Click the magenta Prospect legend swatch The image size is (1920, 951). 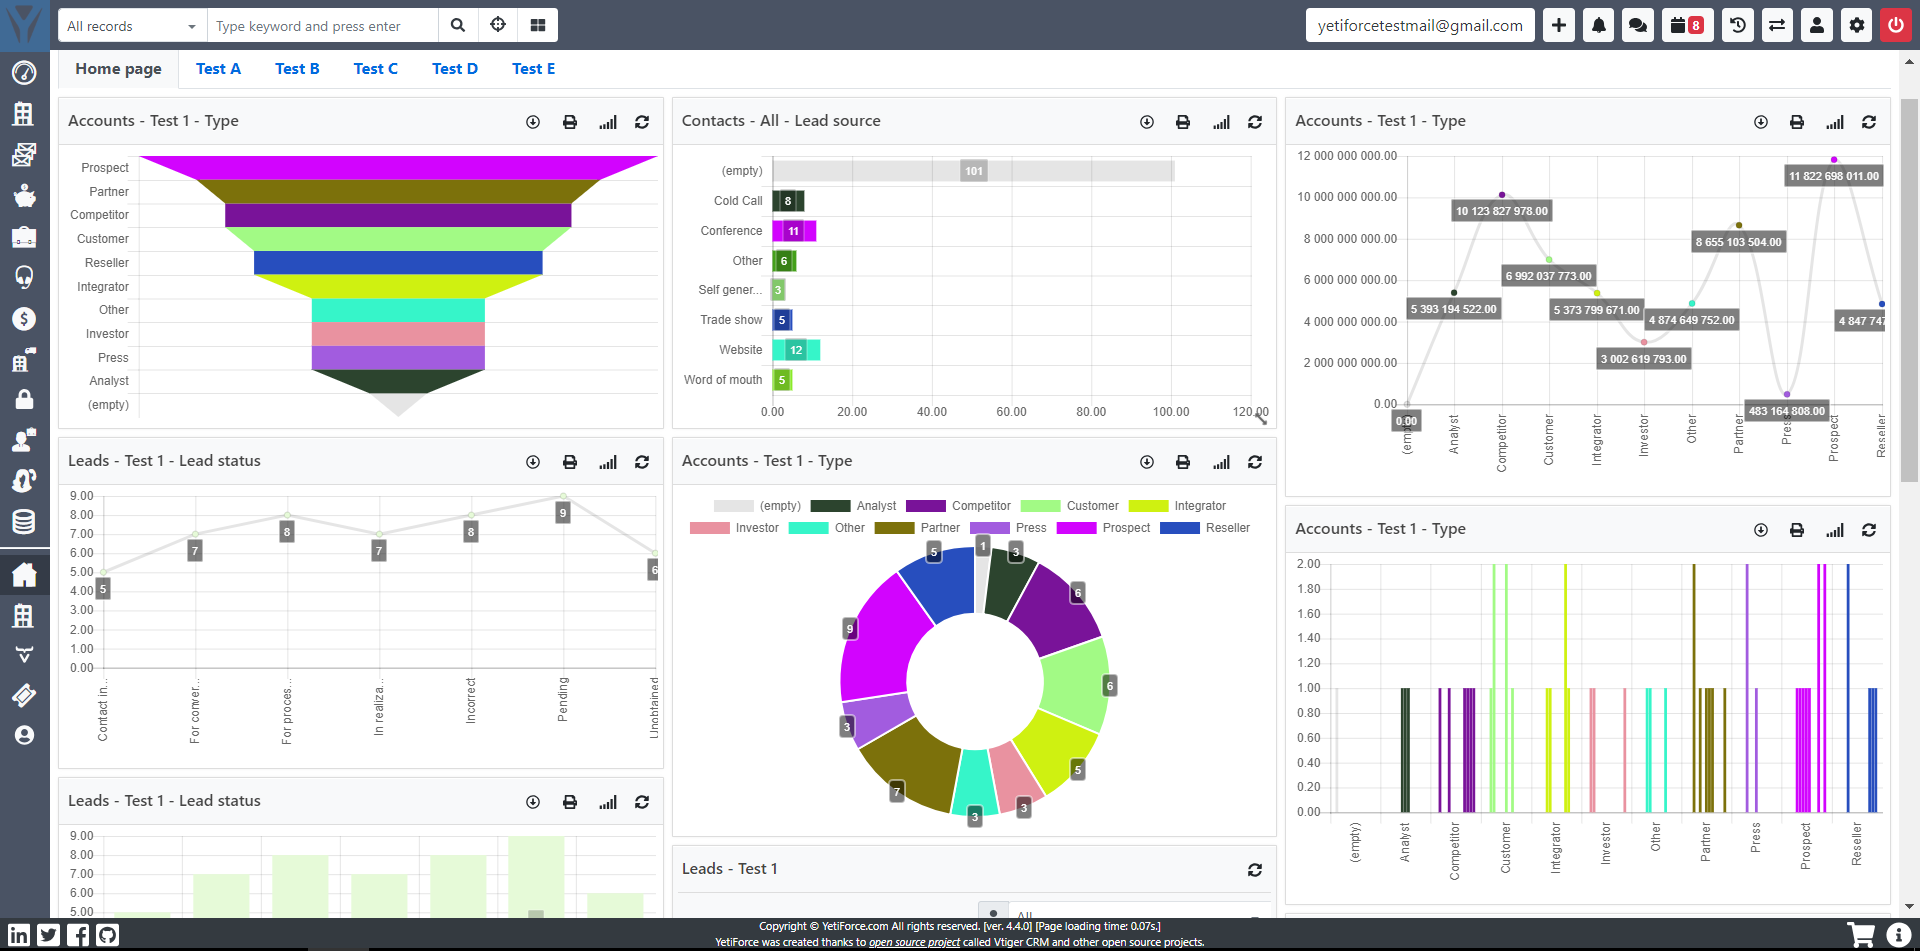coord(1076,528)
